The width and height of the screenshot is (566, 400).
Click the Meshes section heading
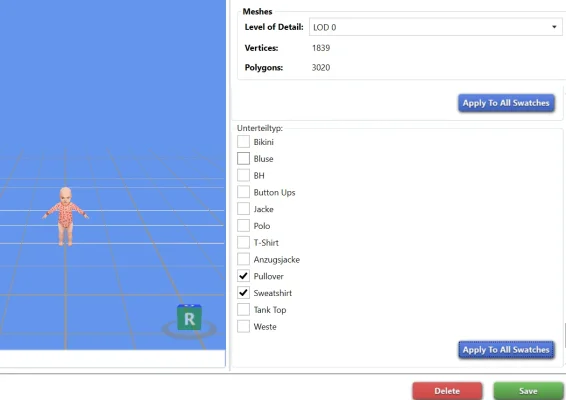coord(257,12)
